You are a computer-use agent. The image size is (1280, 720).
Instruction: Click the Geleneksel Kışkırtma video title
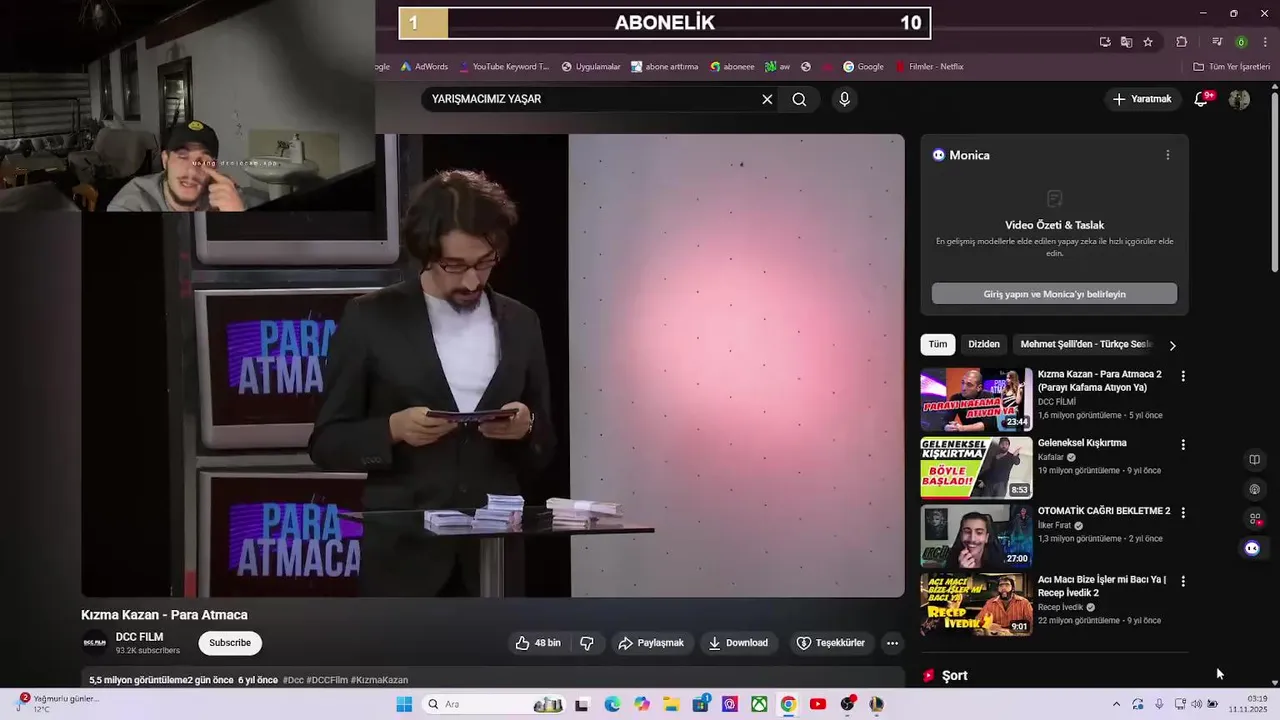1082,443
